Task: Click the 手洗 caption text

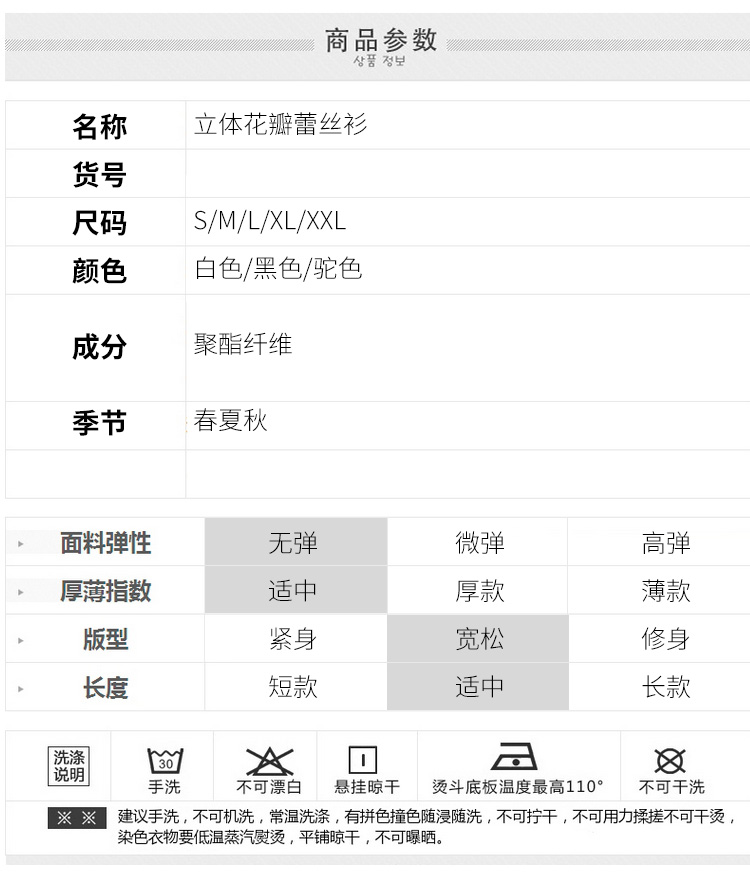Action: click(x=165, y=787)
